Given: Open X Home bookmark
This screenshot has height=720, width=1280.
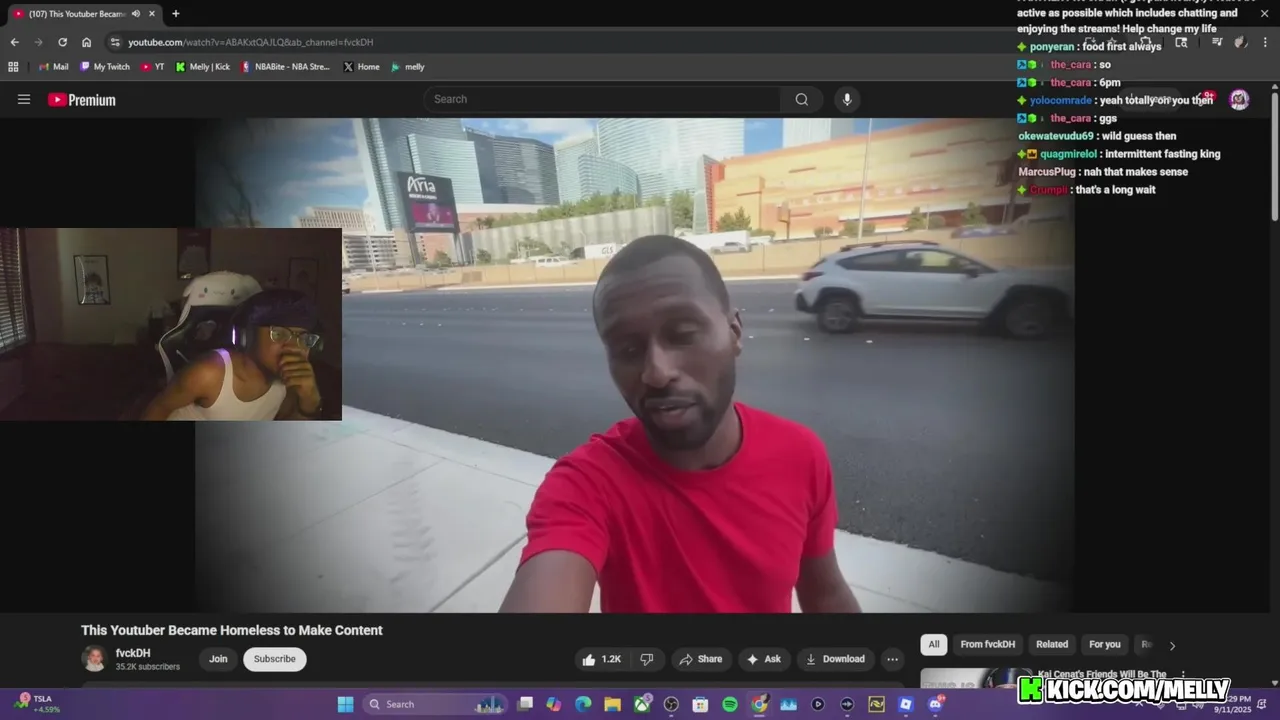Looking at the screenshot, I should [361, 67].
